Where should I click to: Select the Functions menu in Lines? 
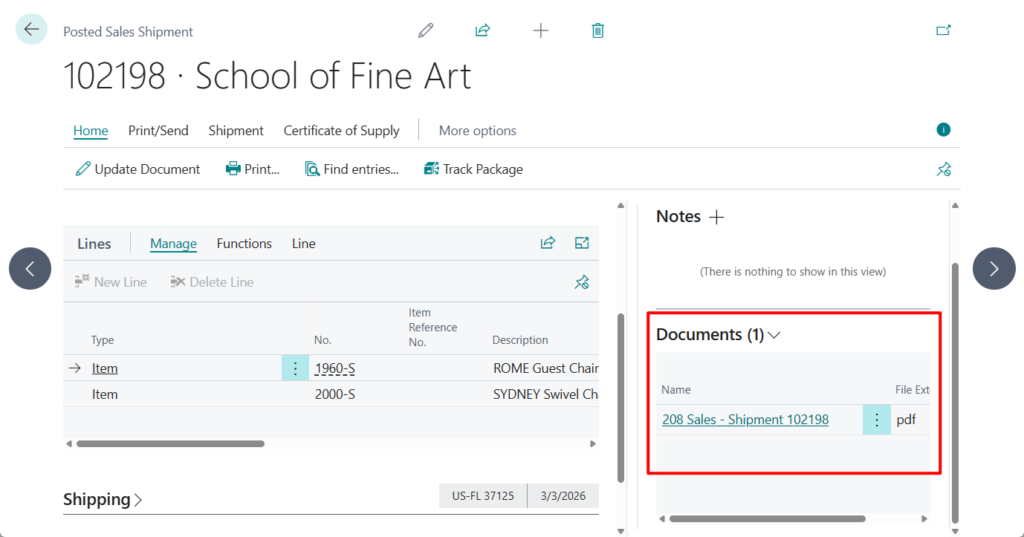tap(244, 243)
